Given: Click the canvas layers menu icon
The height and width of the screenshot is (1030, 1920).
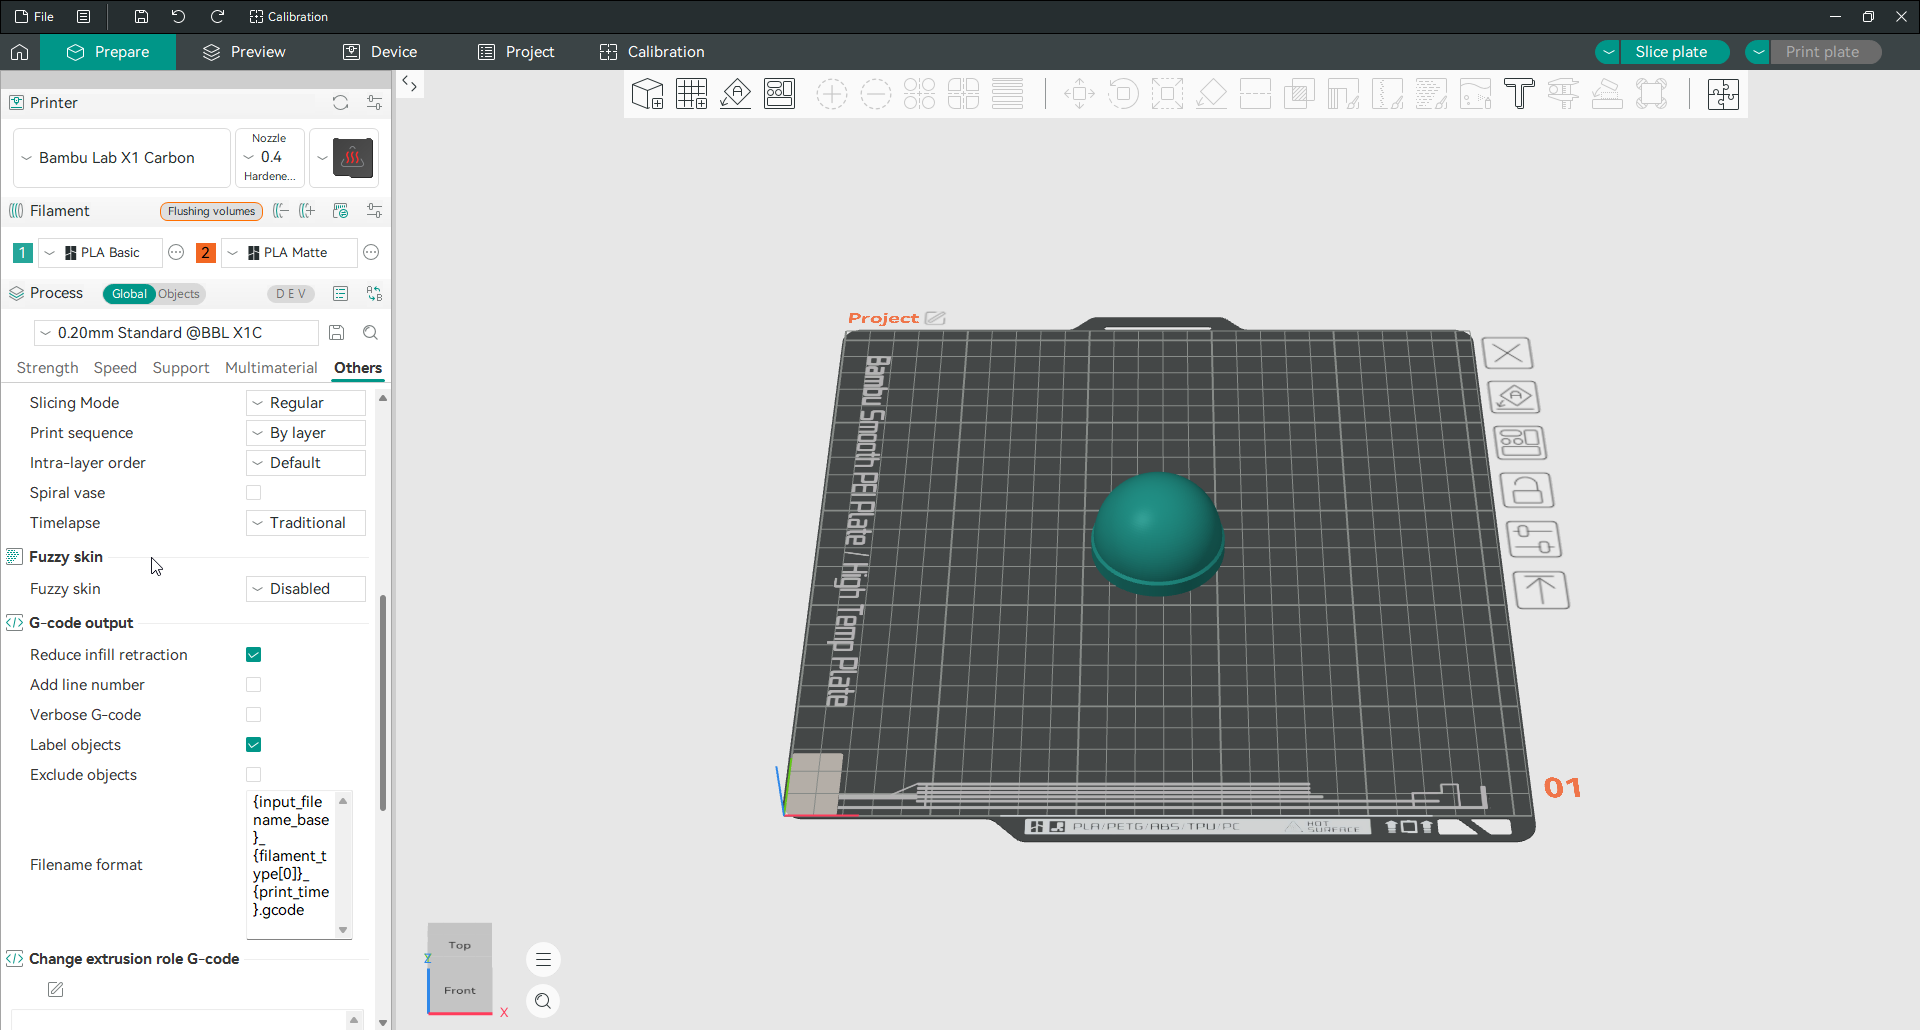Looking at the screenshot, I should [x=543, y=960].
